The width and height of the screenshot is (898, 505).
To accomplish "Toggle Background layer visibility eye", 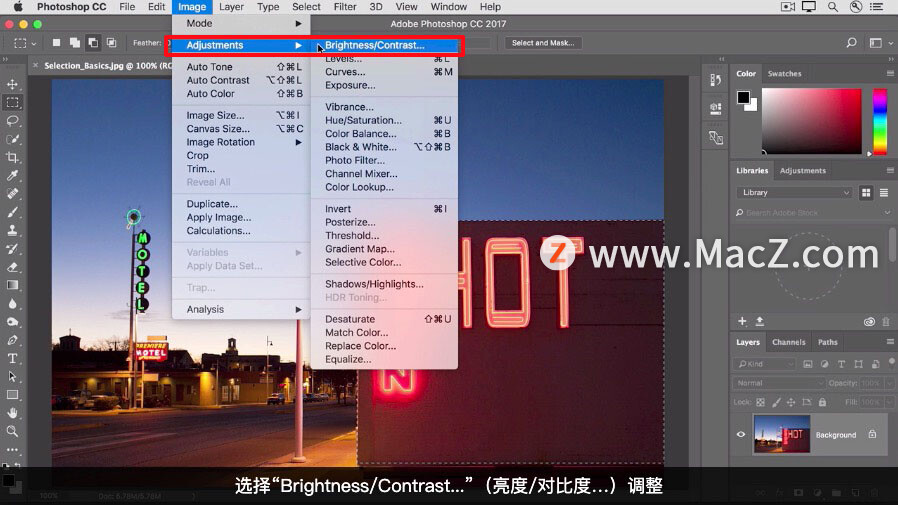I will tap(741, 435).
